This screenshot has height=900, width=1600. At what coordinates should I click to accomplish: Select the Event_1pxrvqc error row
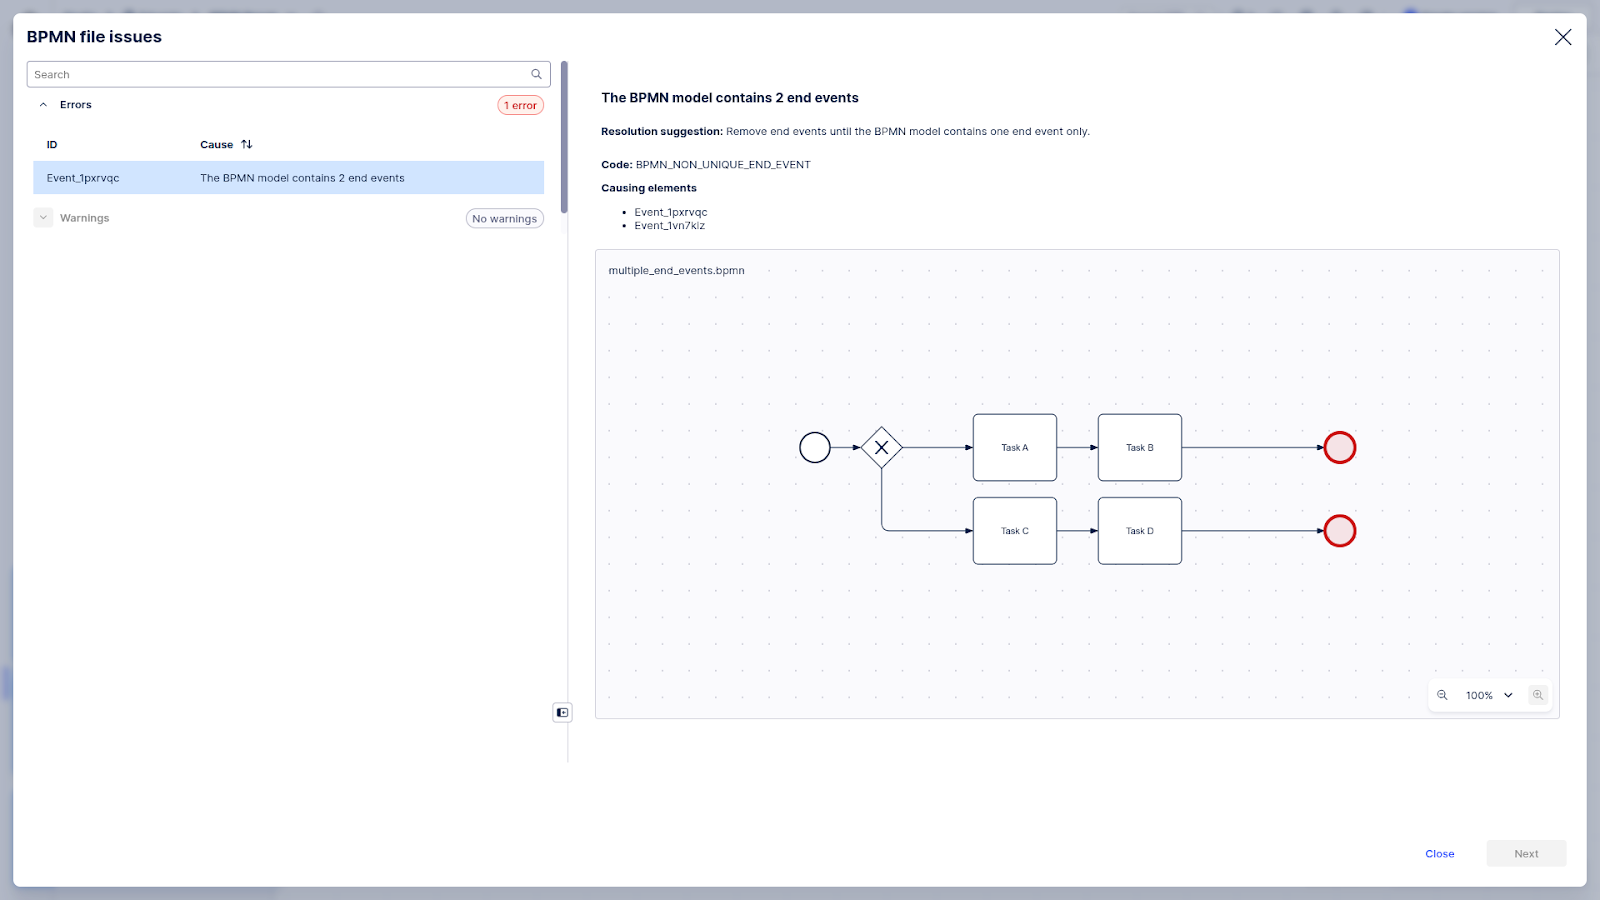tap(288, 178)
